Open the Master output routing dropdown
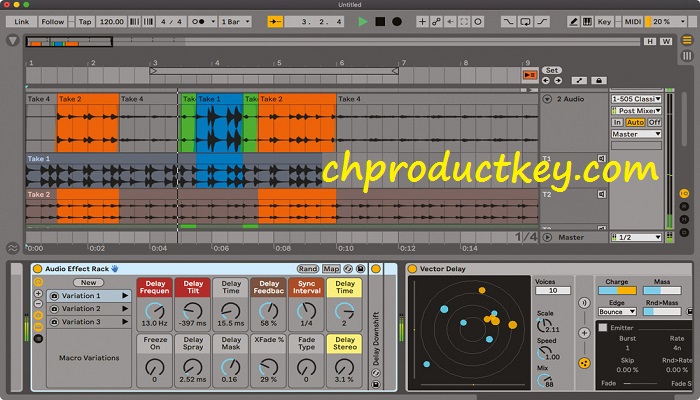The height and width of the screenshot is (400, 700). (636, 134)
